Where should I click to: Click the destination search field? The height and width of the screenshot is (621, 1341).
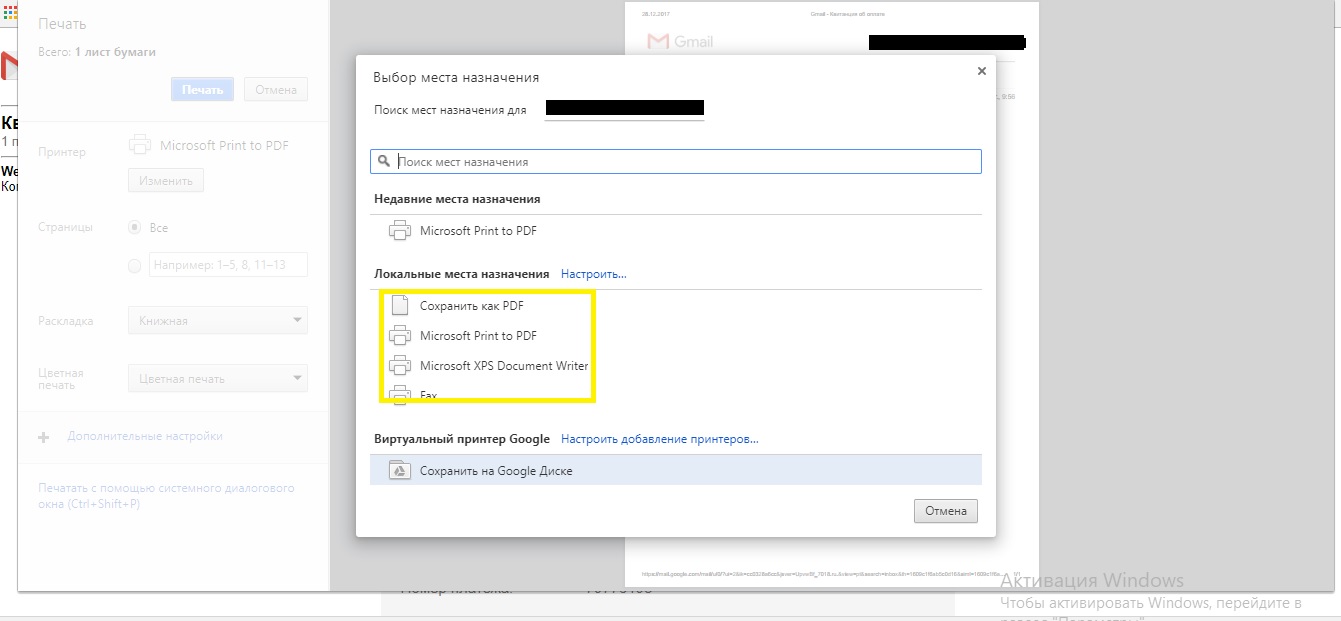pyautogui.click(x=676, y=161)
